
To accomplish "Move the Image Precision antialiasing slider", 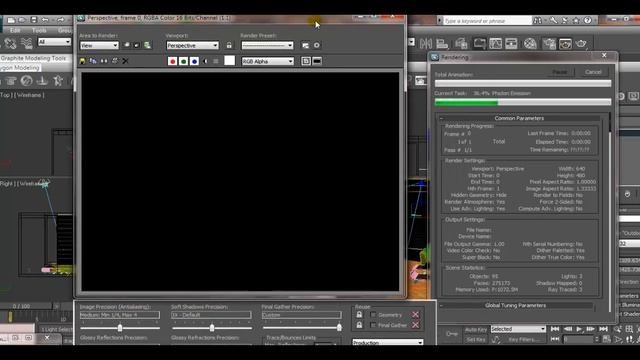I will coord(120,328).
